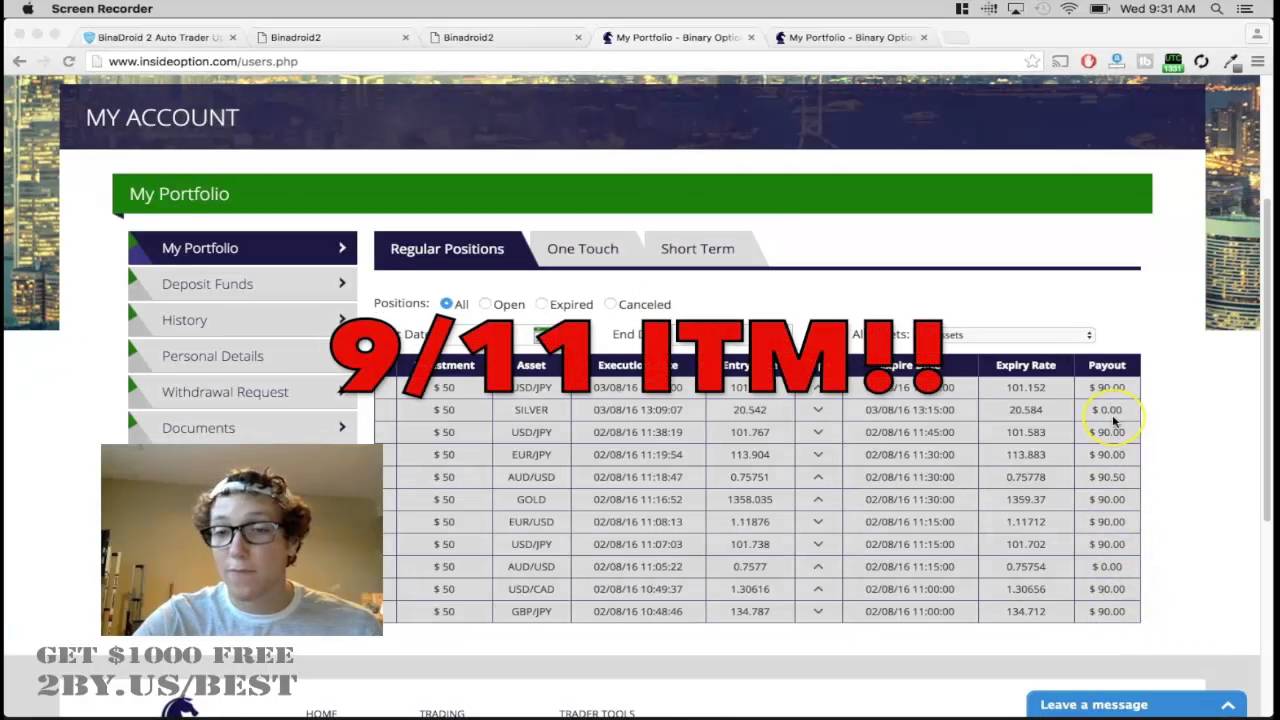Open Documents in the account sidebar
The width and height of the screenshot is (1280, 720).
click(x=242, y=428)
